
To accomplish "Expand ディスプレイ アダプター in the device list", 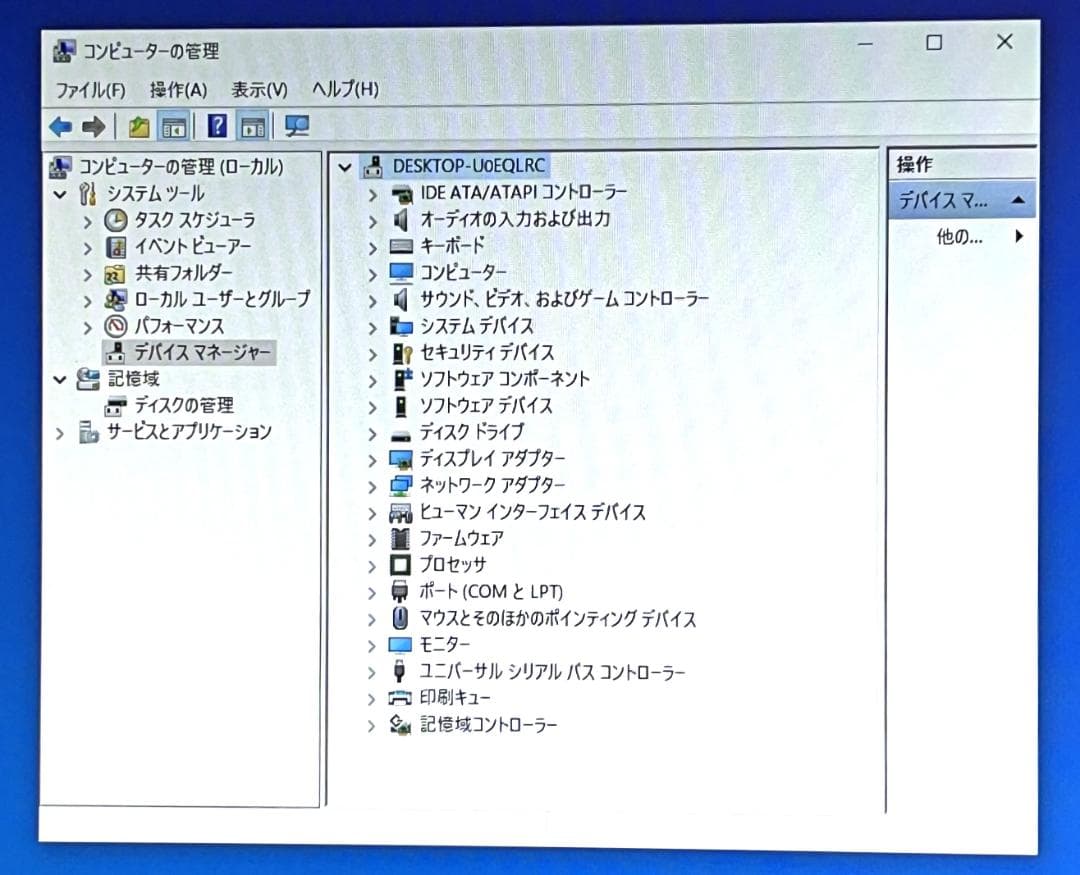I will 372,459.
